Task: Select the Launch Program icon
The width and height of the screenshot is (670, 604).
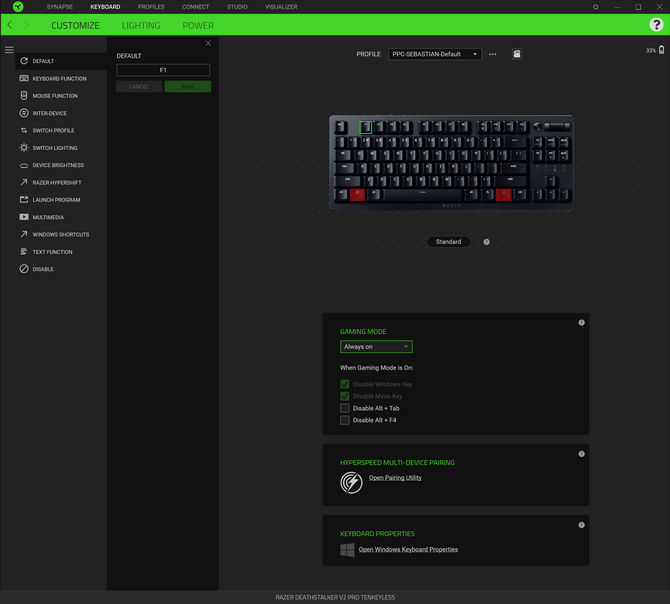Action: (24, 199)
